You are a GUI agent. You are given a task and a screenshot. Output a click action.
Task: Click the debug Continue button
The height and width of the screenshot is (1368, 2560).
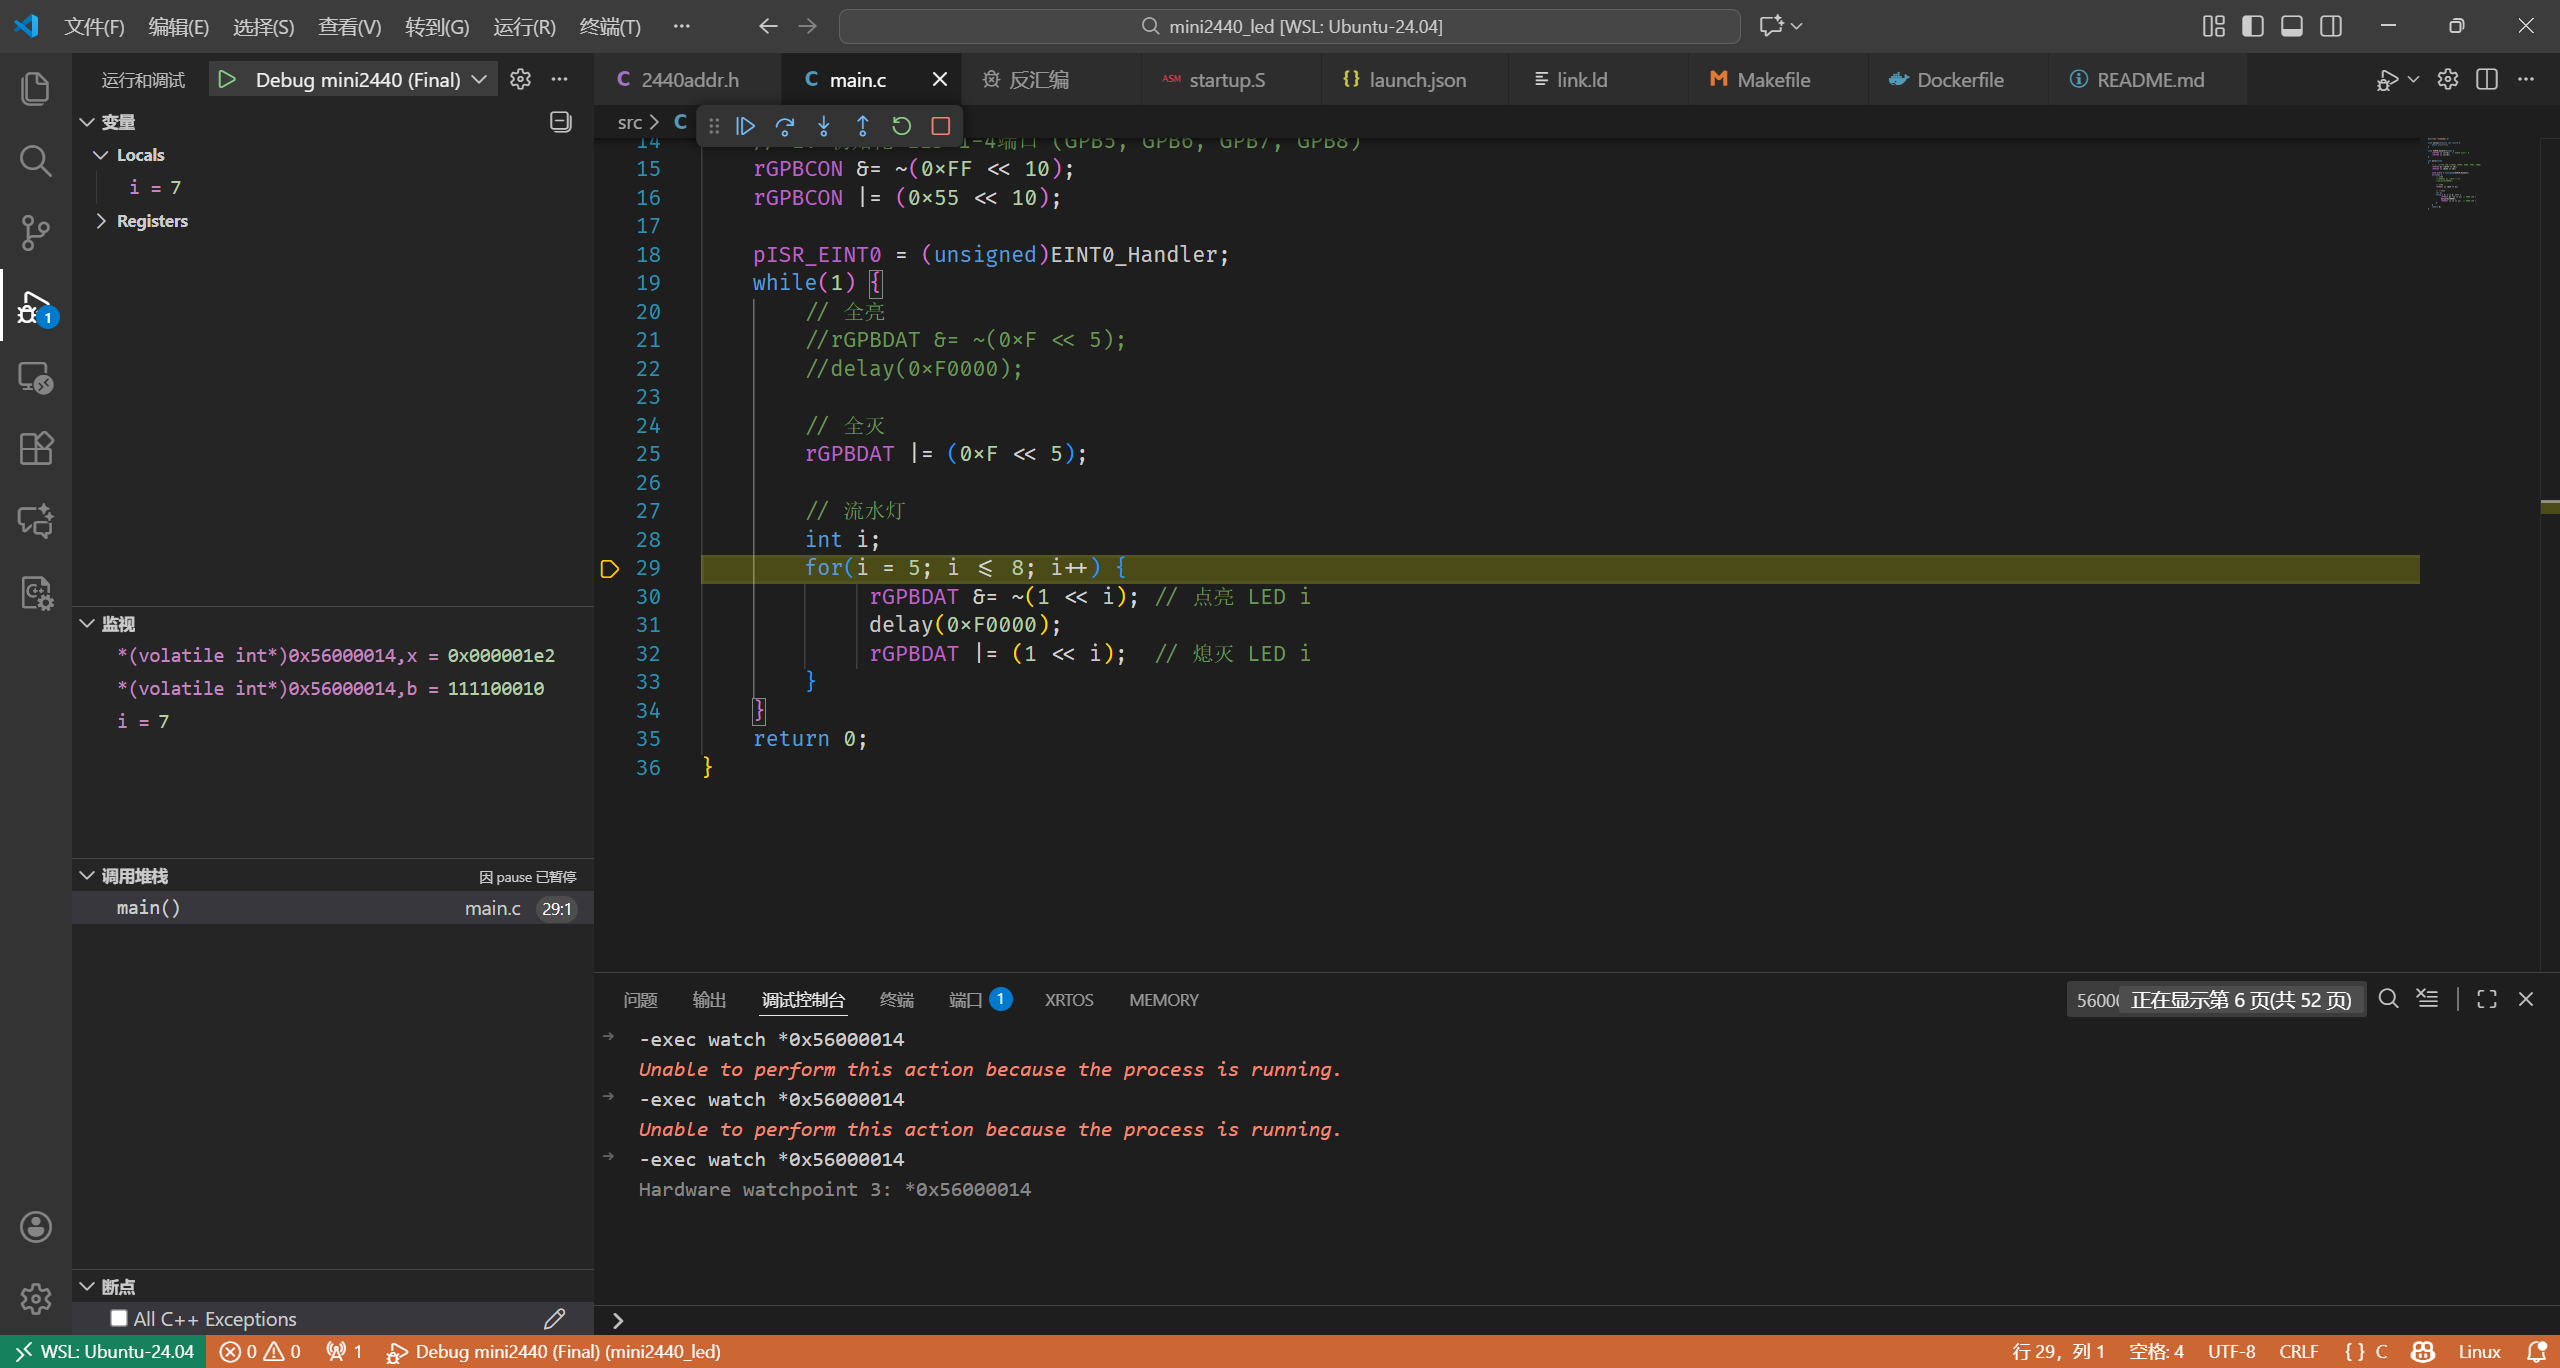(x=745, y=126)
